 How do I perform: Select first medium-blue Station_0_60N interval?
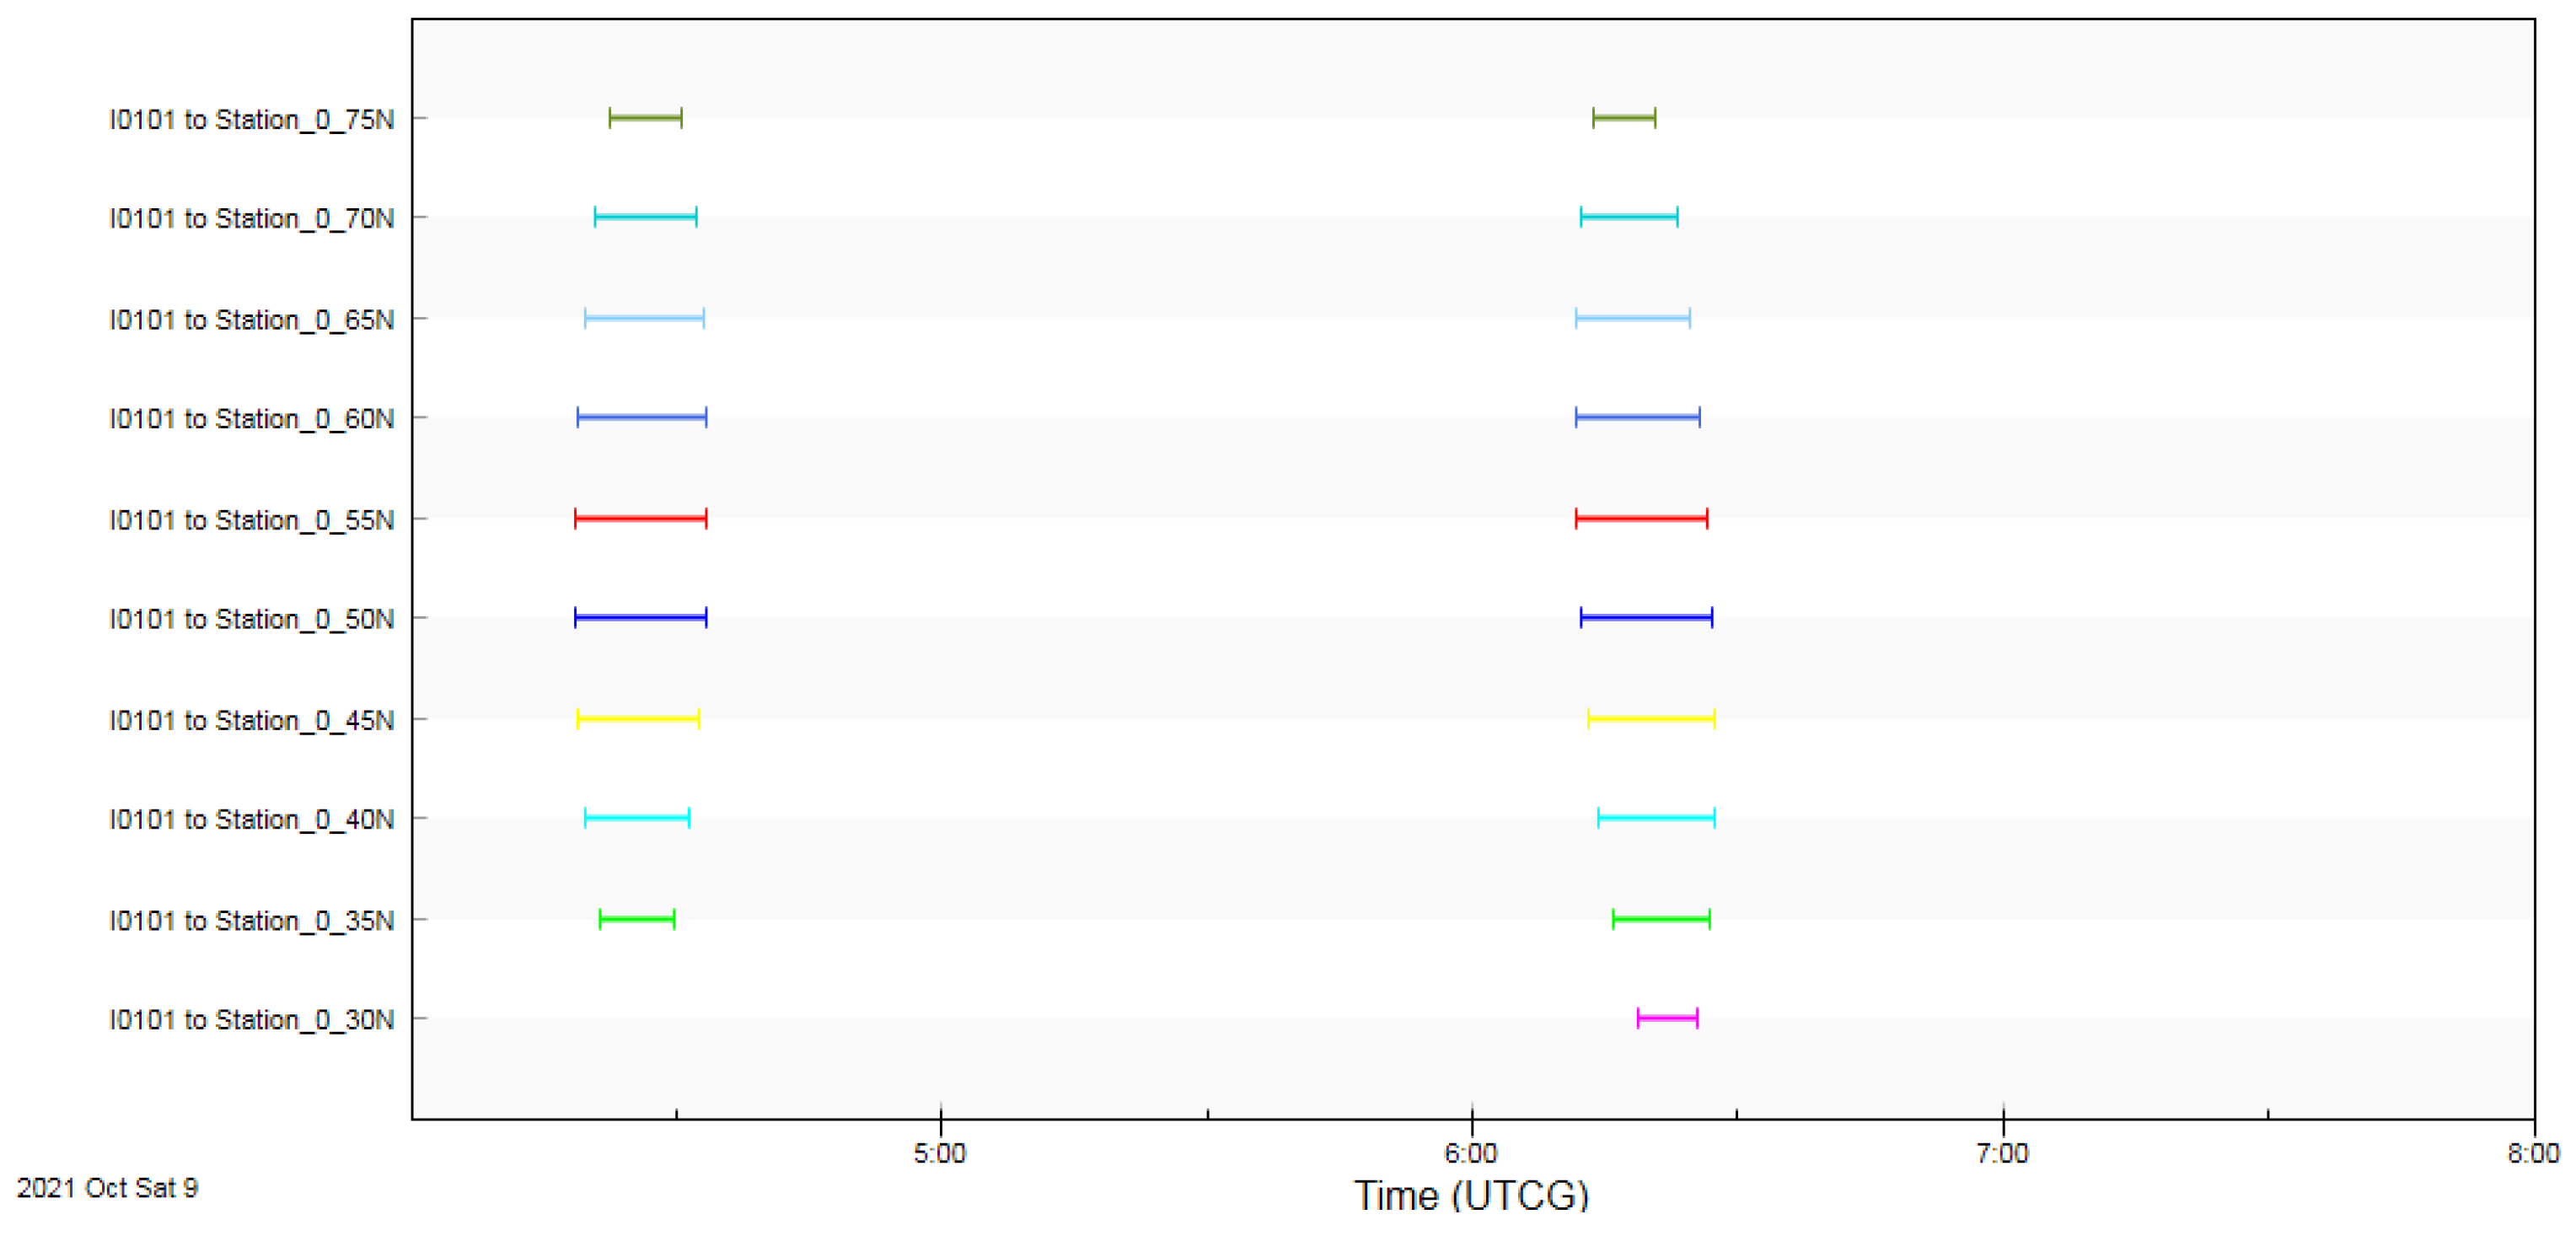click(641, 417)
